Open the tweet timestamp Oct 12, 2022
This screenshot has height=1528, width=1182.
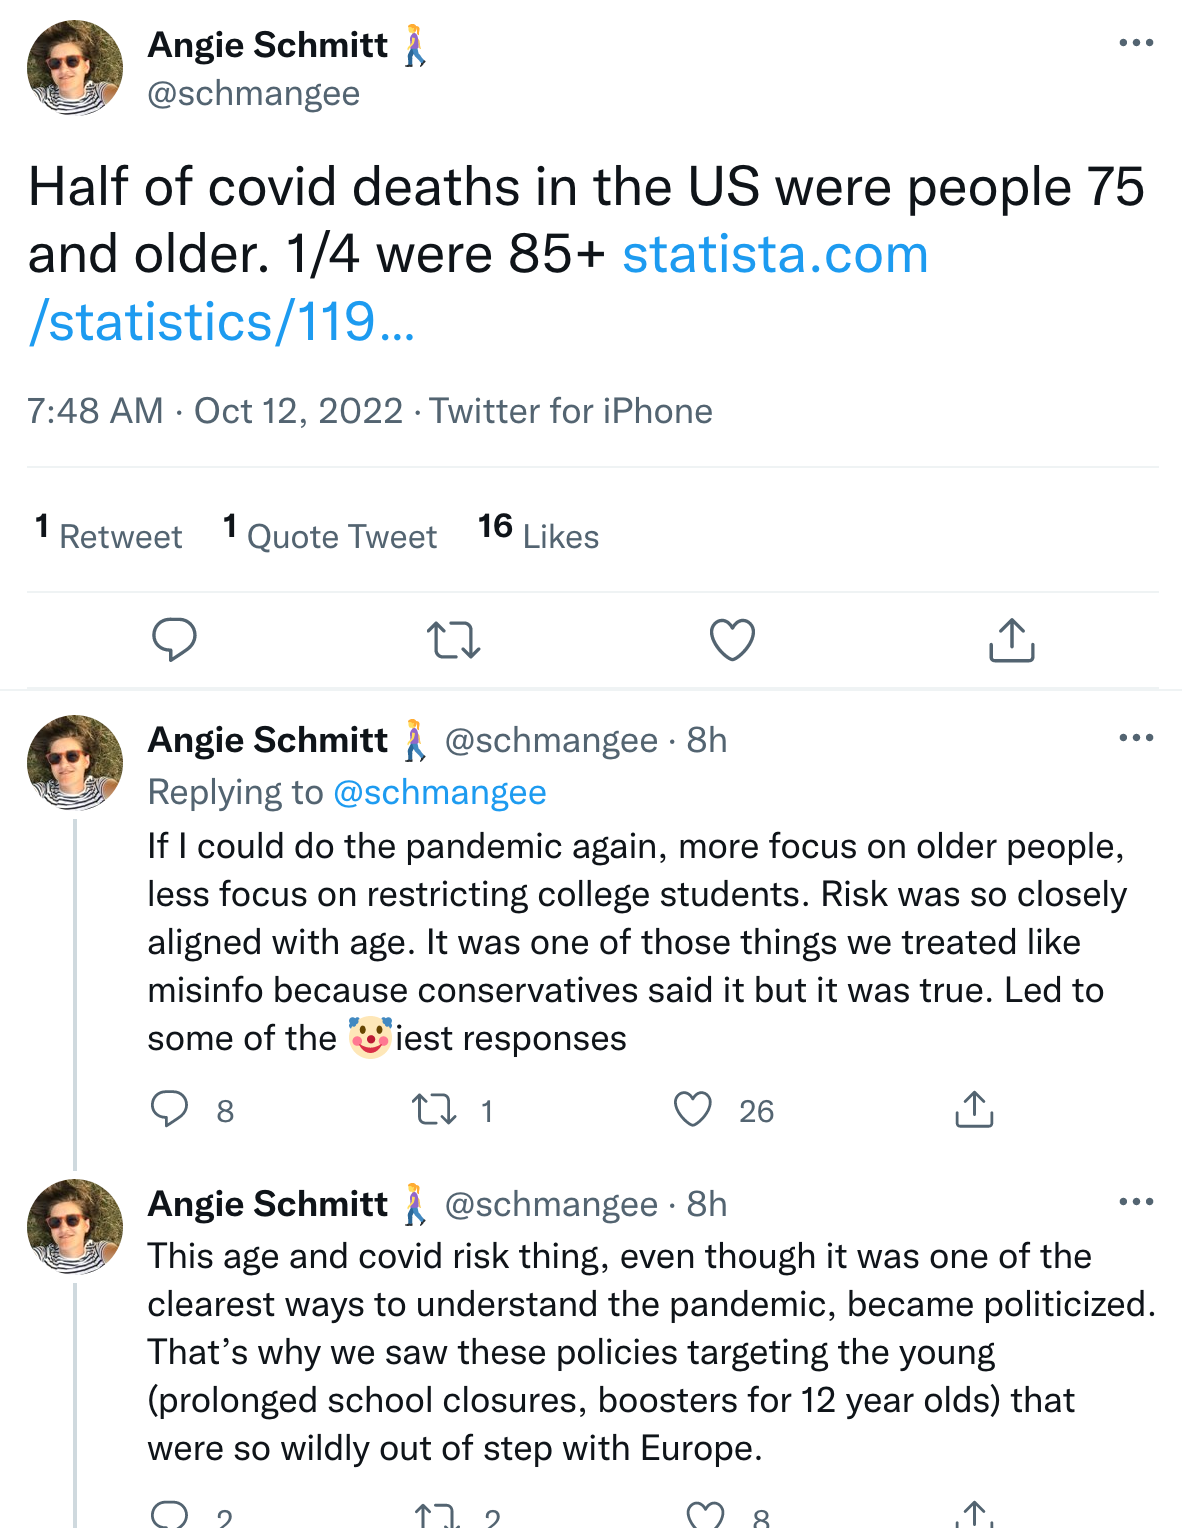(298, 411)
